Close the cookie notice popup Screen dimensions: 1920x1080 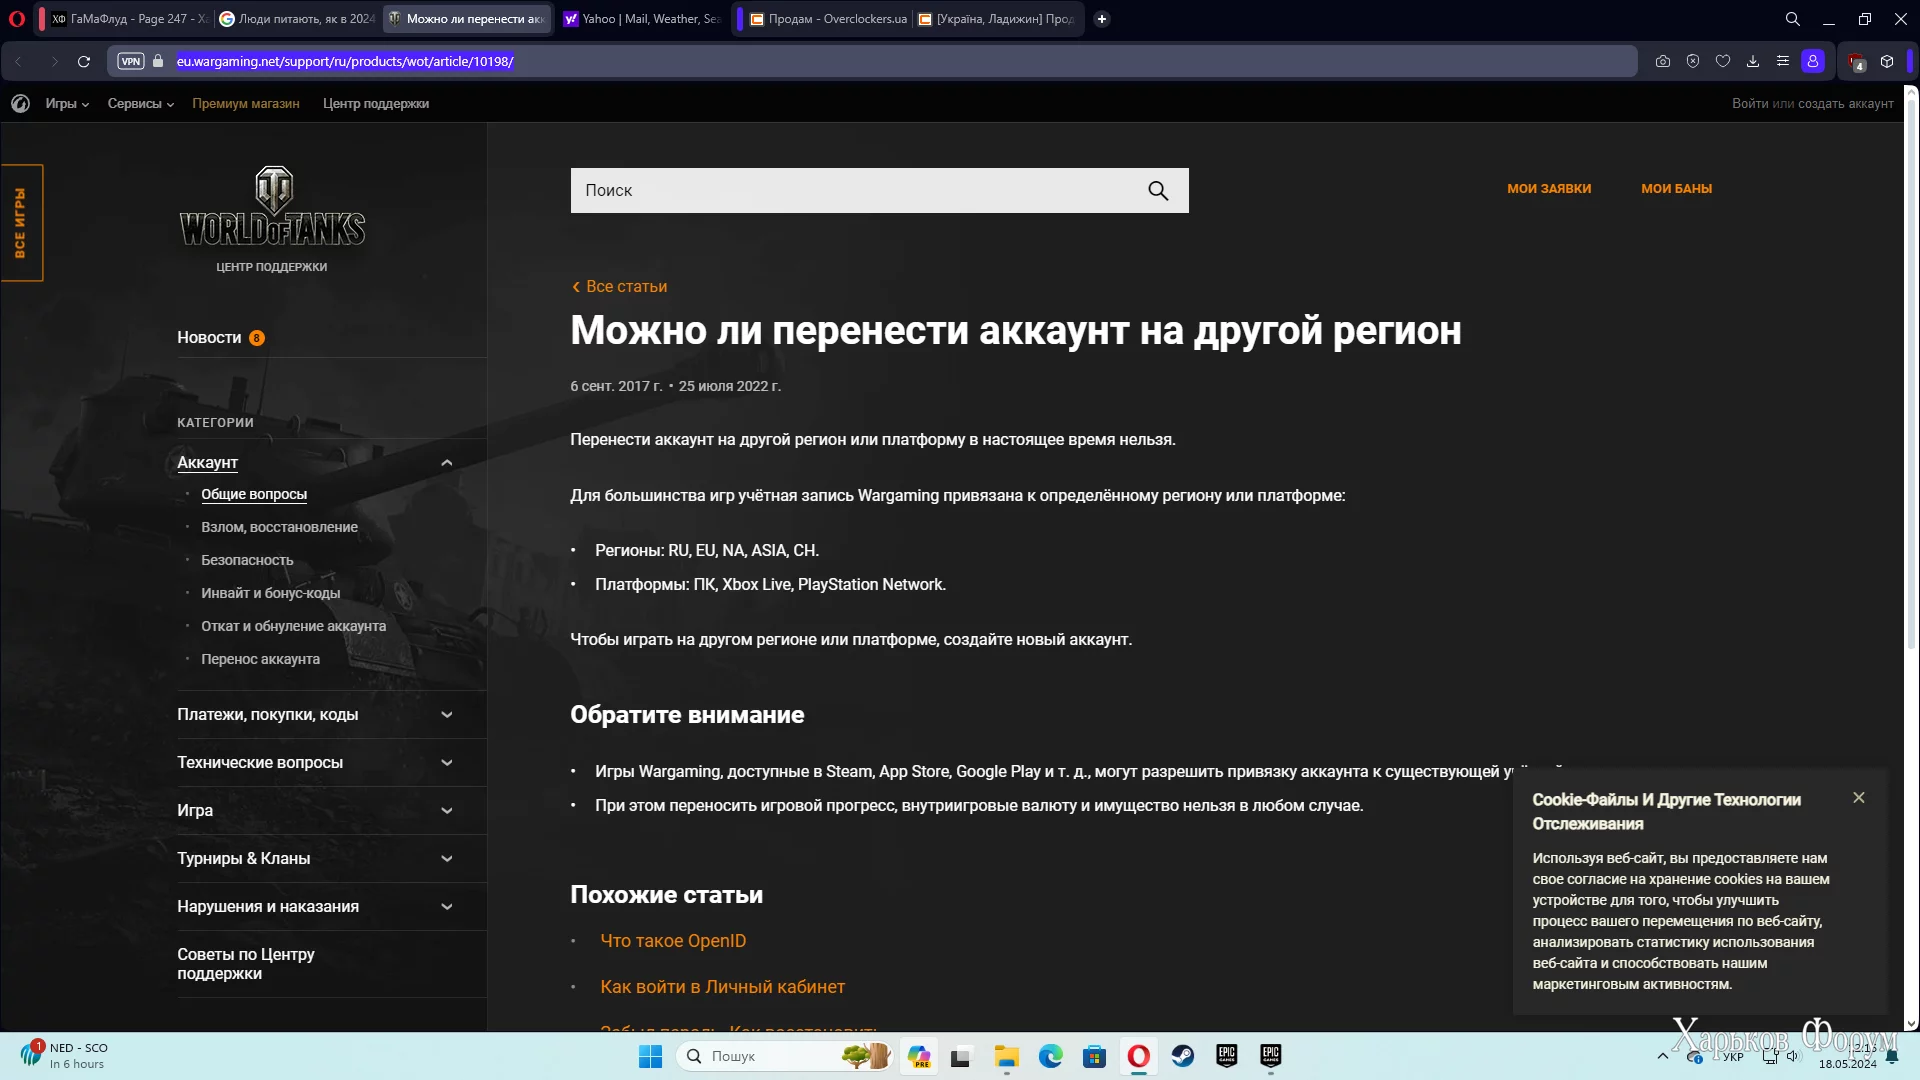click(x=1858, y=798)
